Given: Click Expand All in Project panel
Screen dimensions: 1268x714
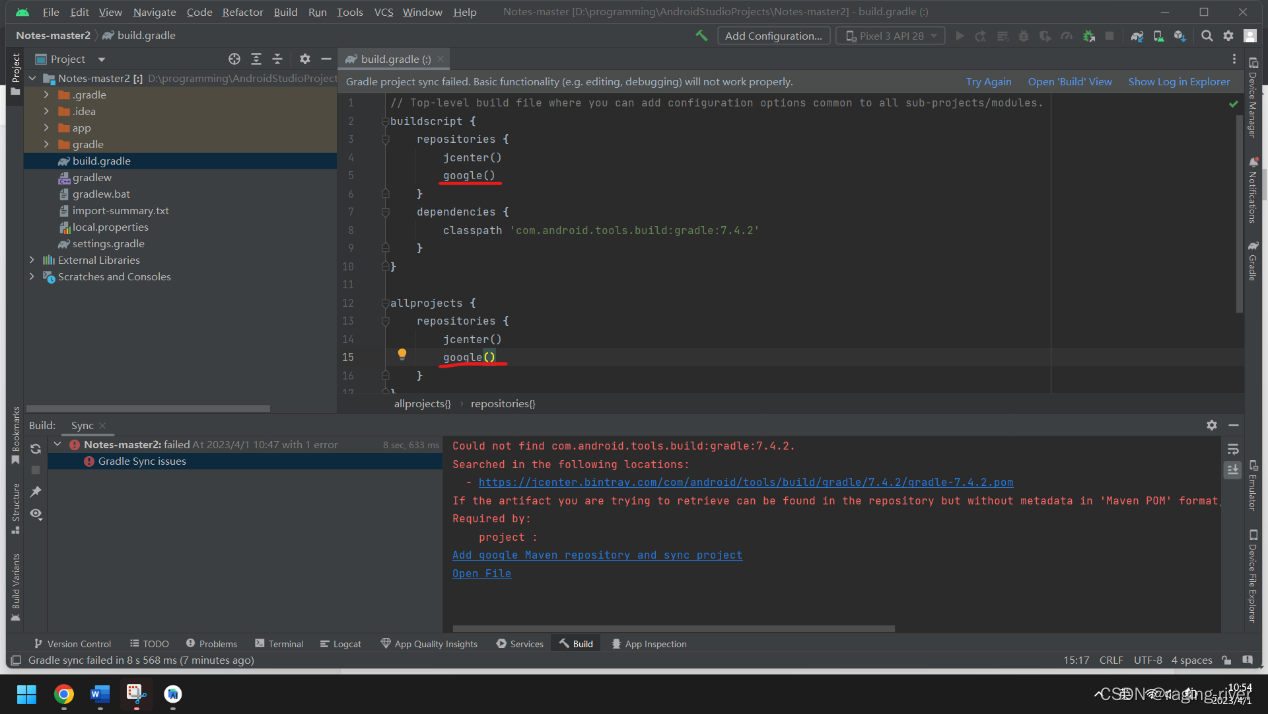Looking at the screenshot, I should point(256,59).
